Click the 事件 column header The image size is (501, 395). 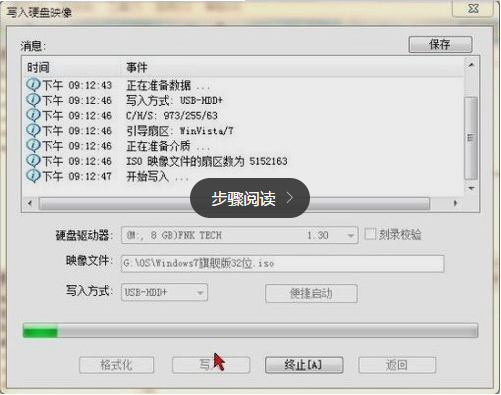137,68
